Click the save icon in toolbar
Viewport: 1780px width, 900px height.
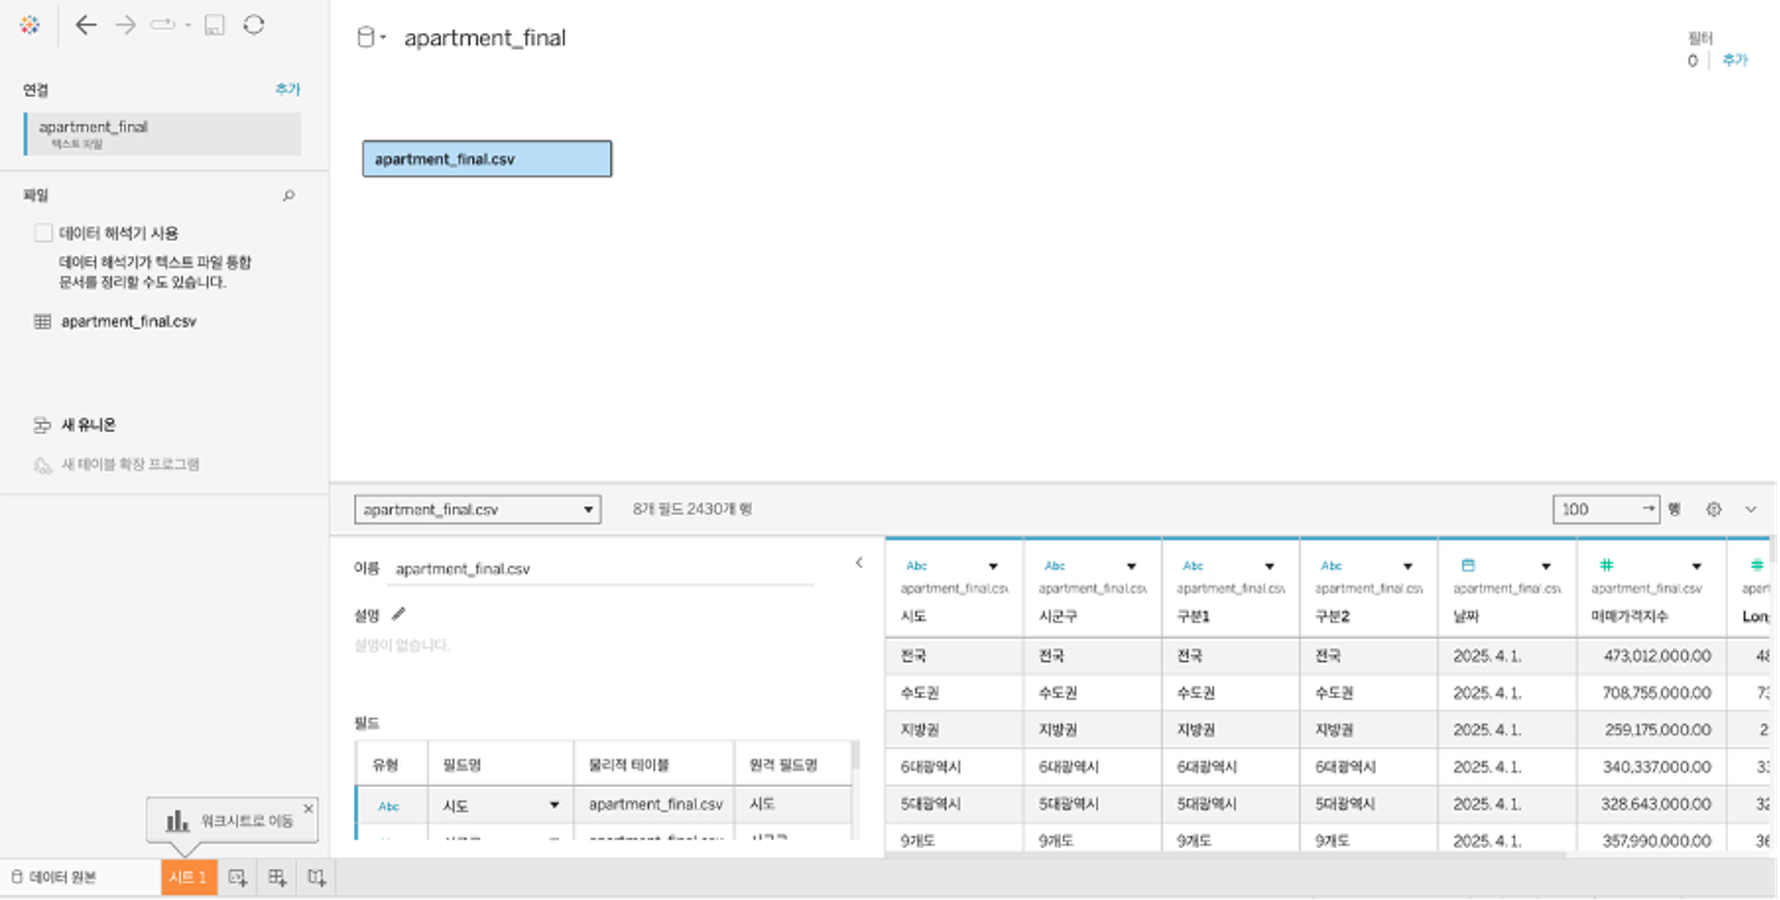pos(214,25)
